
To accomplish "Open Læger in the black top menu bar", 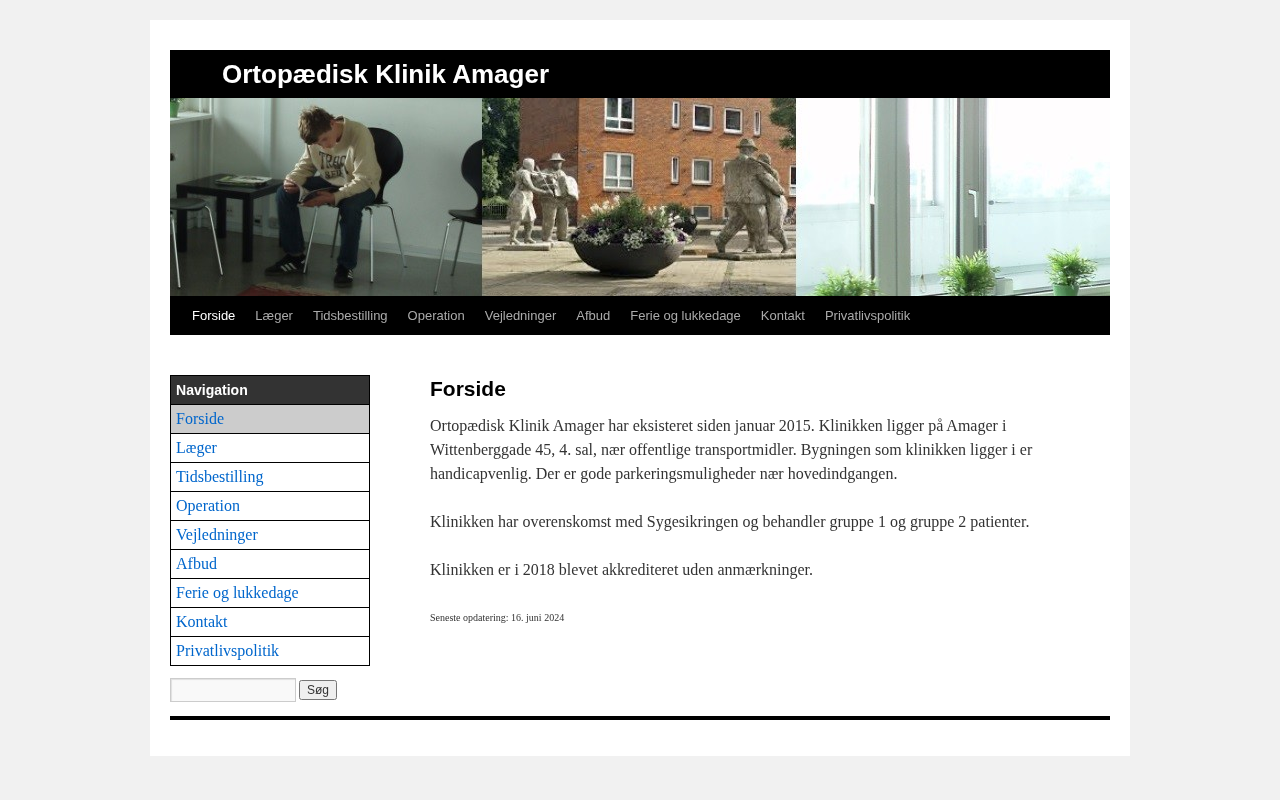I will [274, 316].
